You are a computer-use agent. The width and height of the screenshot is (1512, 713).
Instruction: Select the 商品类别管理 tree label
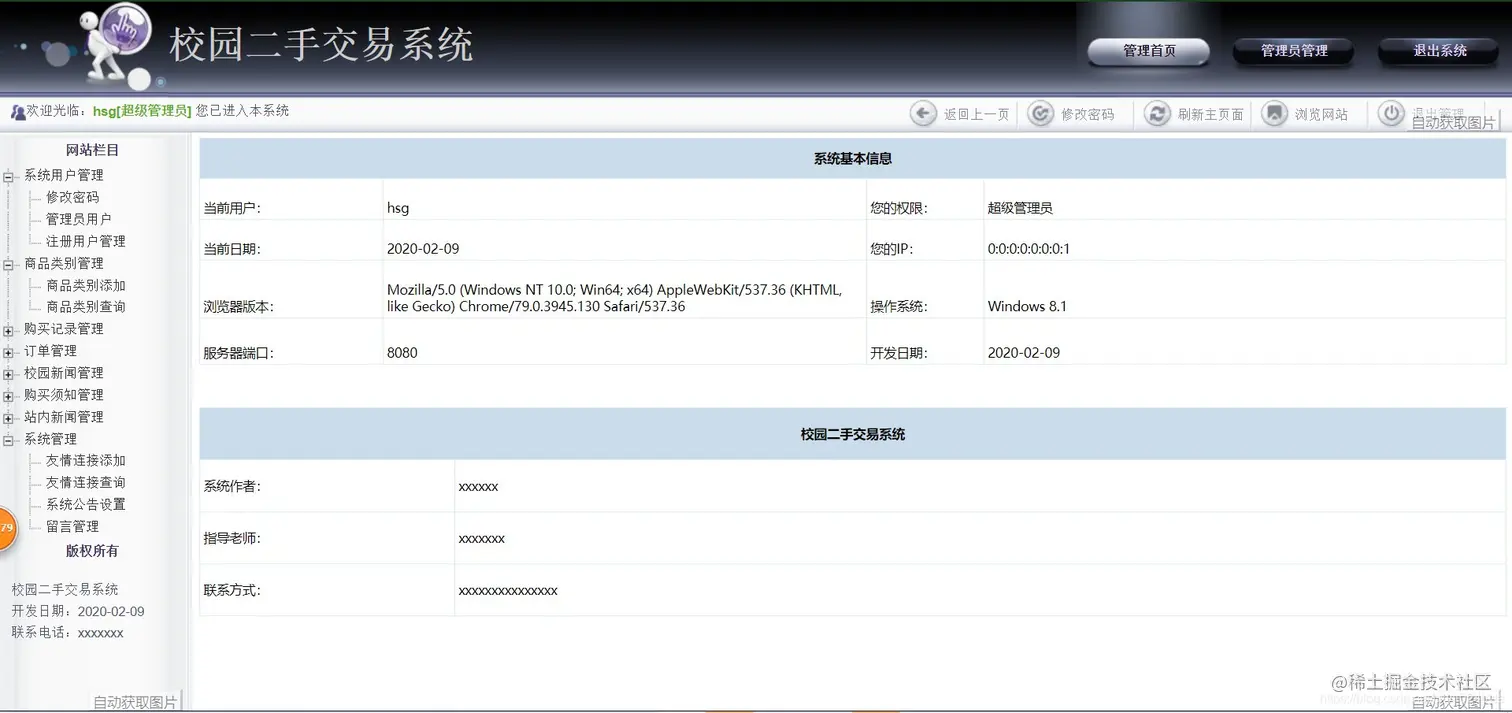64,263
